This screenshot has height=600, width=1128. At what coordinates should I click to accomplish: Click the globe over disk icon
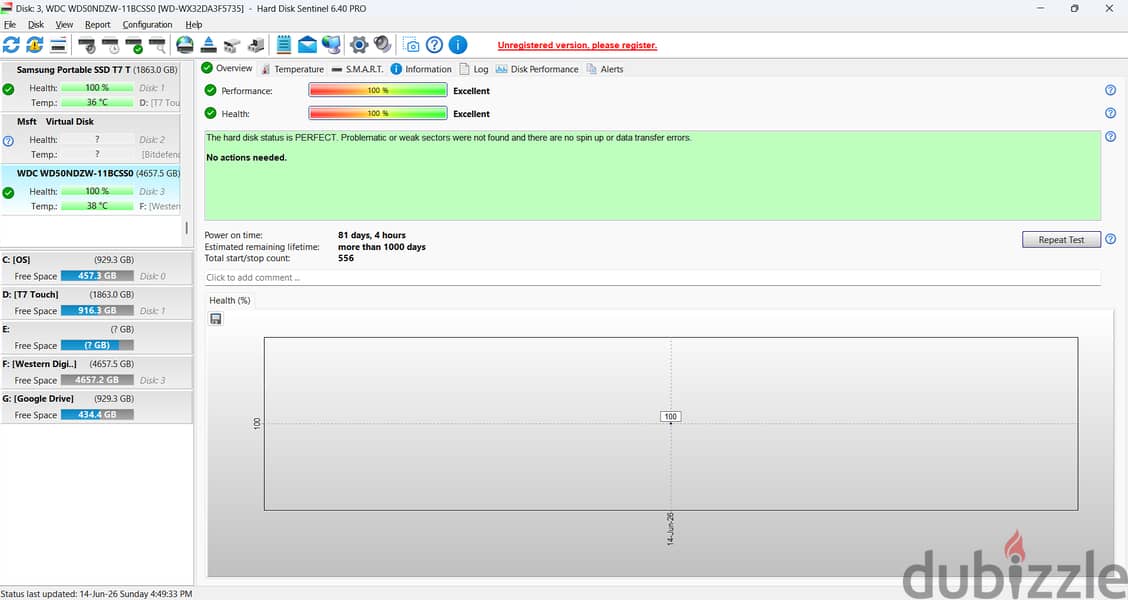[185, 45]
